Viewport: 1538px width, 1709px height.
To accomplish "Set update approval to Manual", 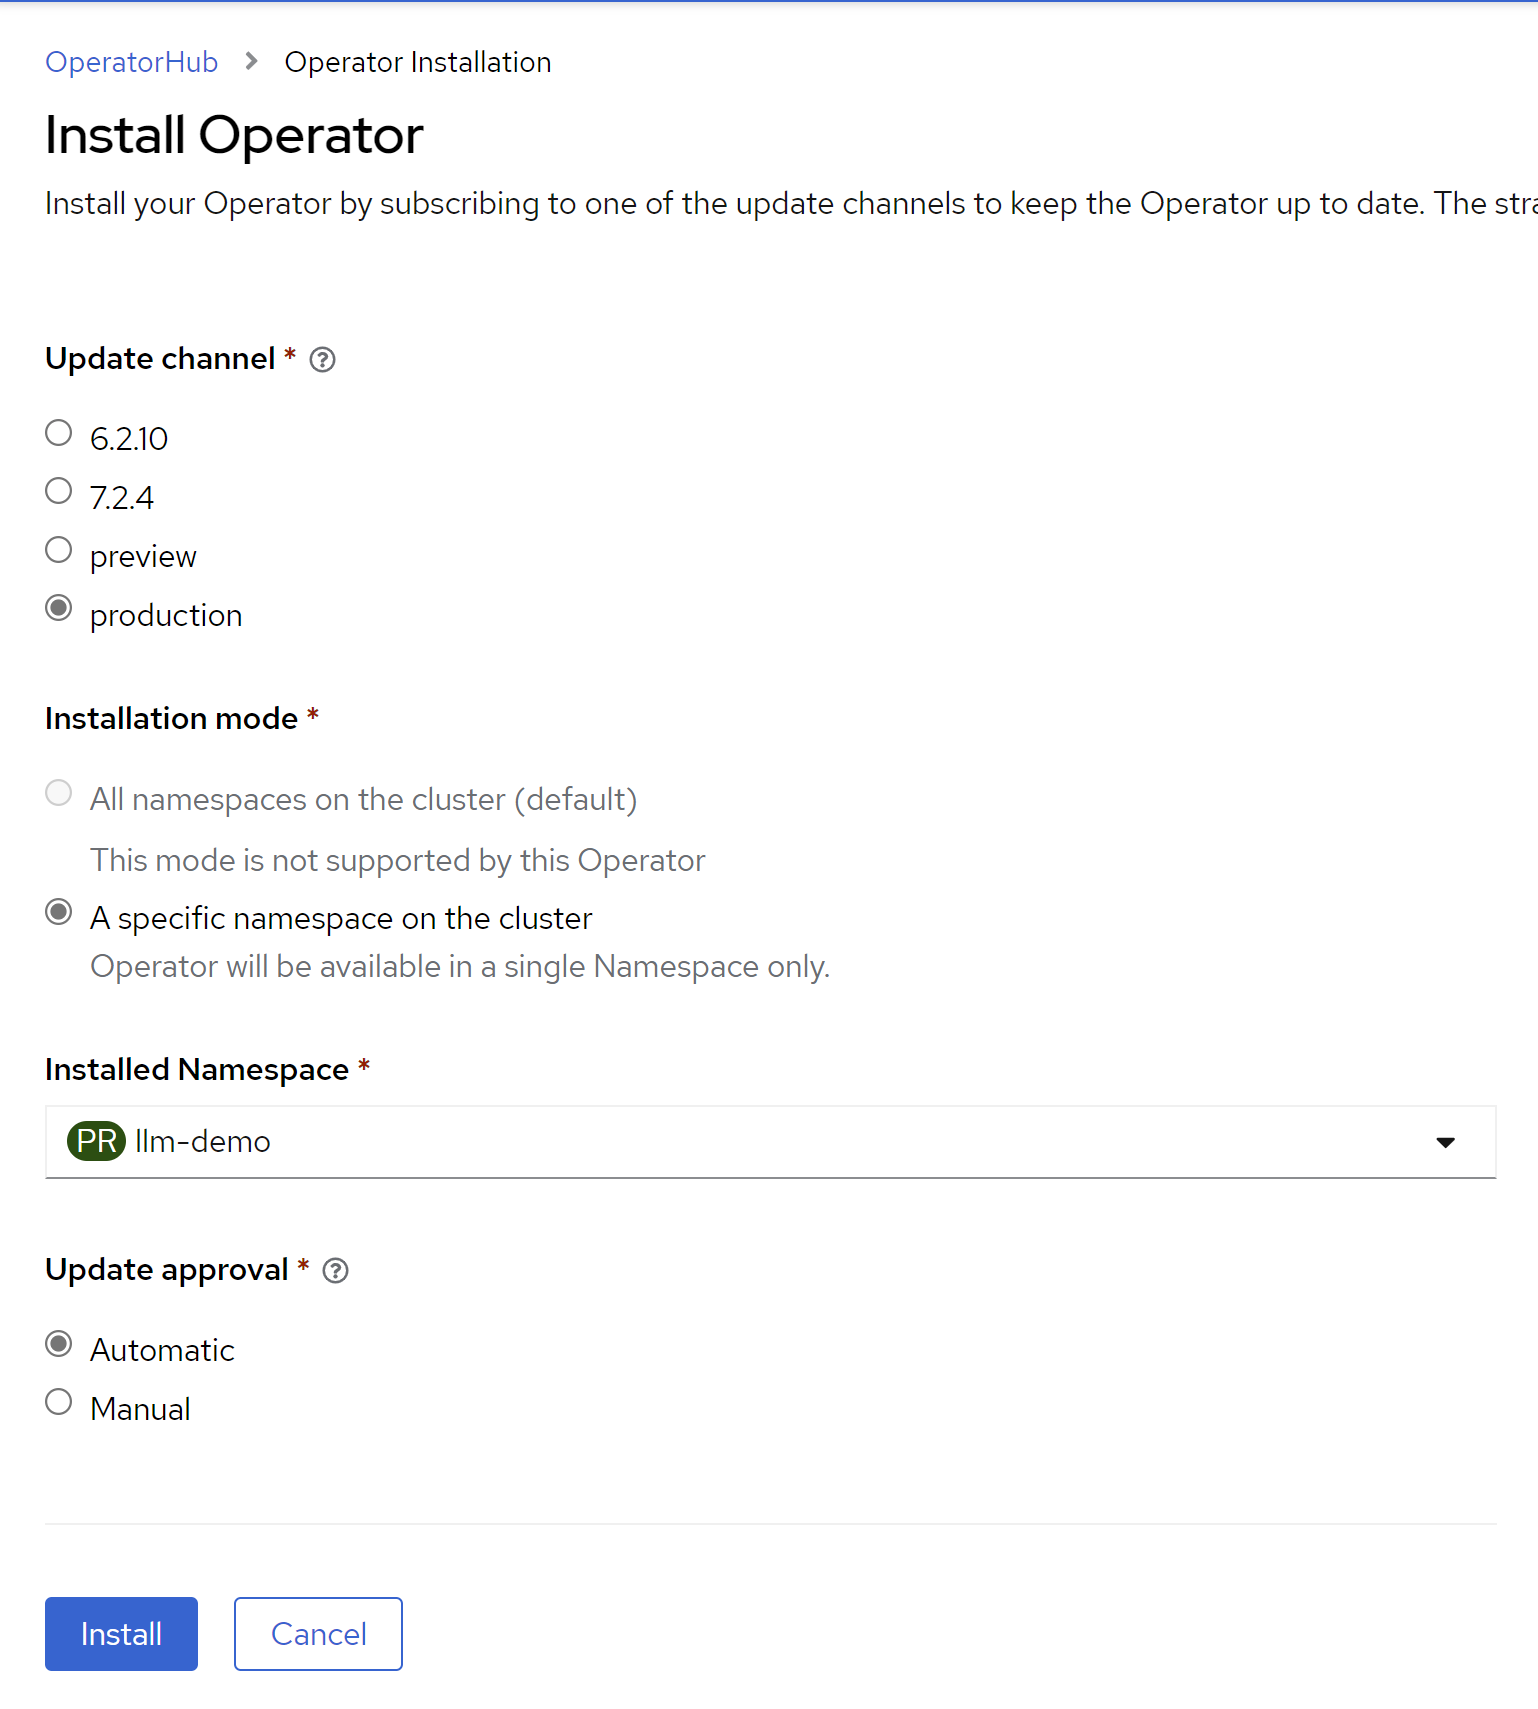I will click(x=59, y=1402).
